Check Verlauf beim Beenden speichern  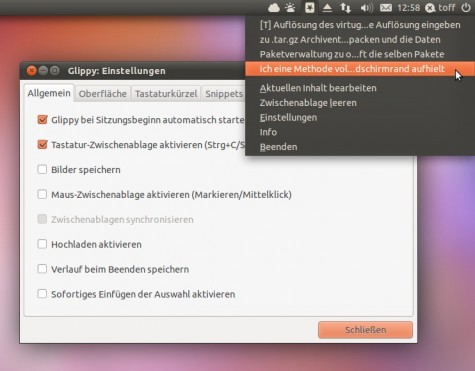coord(42,269)
